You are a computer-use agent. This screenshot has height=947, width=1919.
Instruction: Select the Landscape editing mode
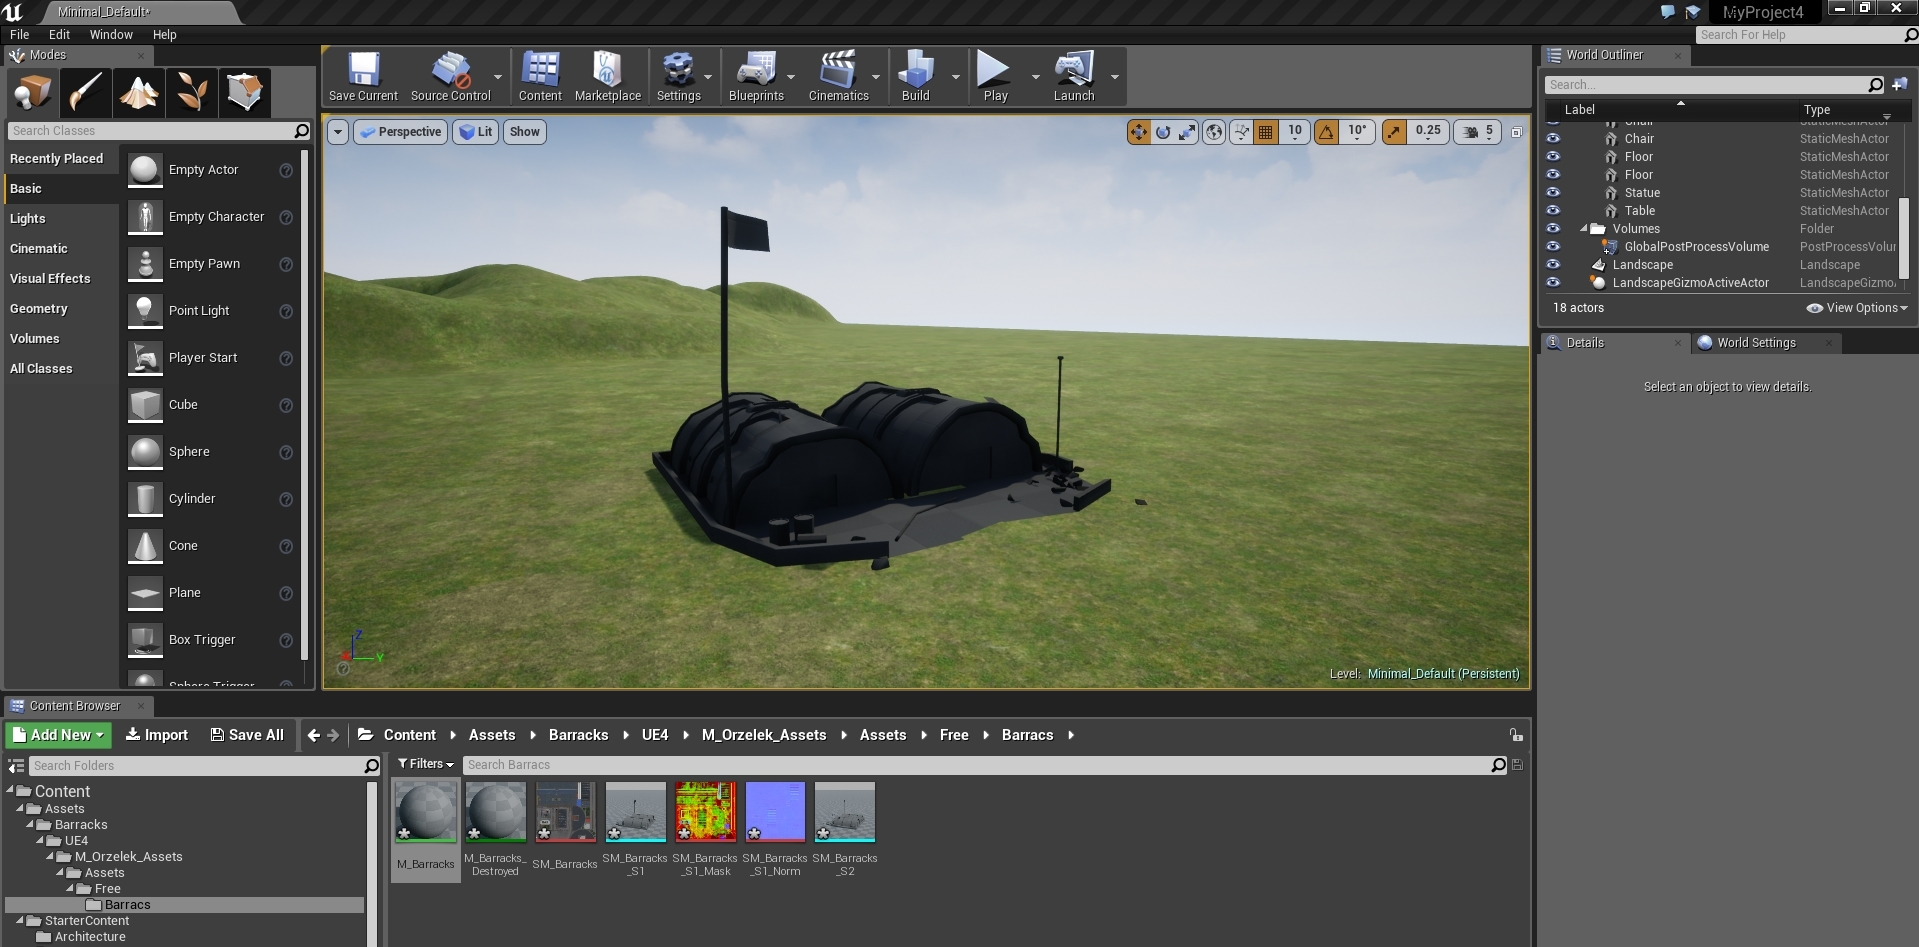pos(138,92)
